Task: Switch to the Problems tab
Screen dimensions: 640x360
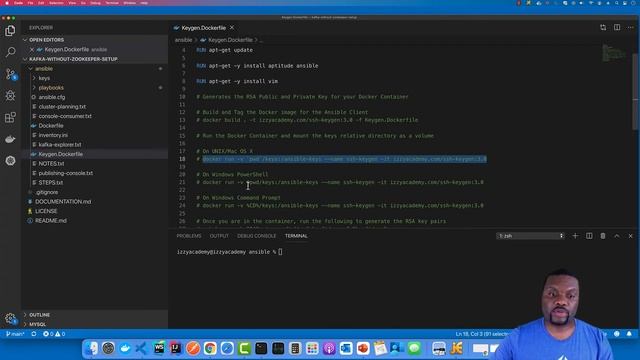Action: [189, 236]
